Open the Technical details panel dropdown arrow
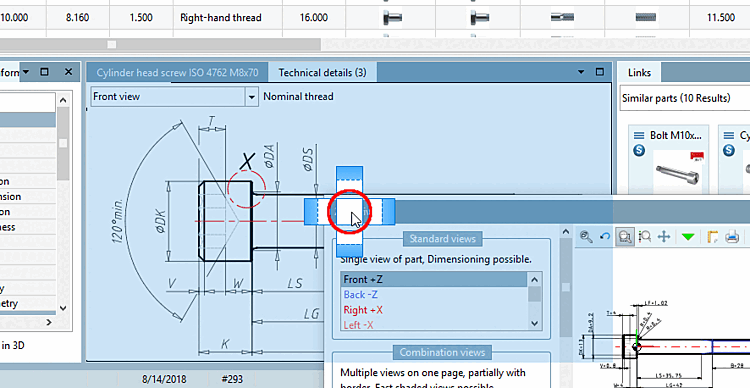The width and height of the screenshot is (750, 388). tap(581, 72)
